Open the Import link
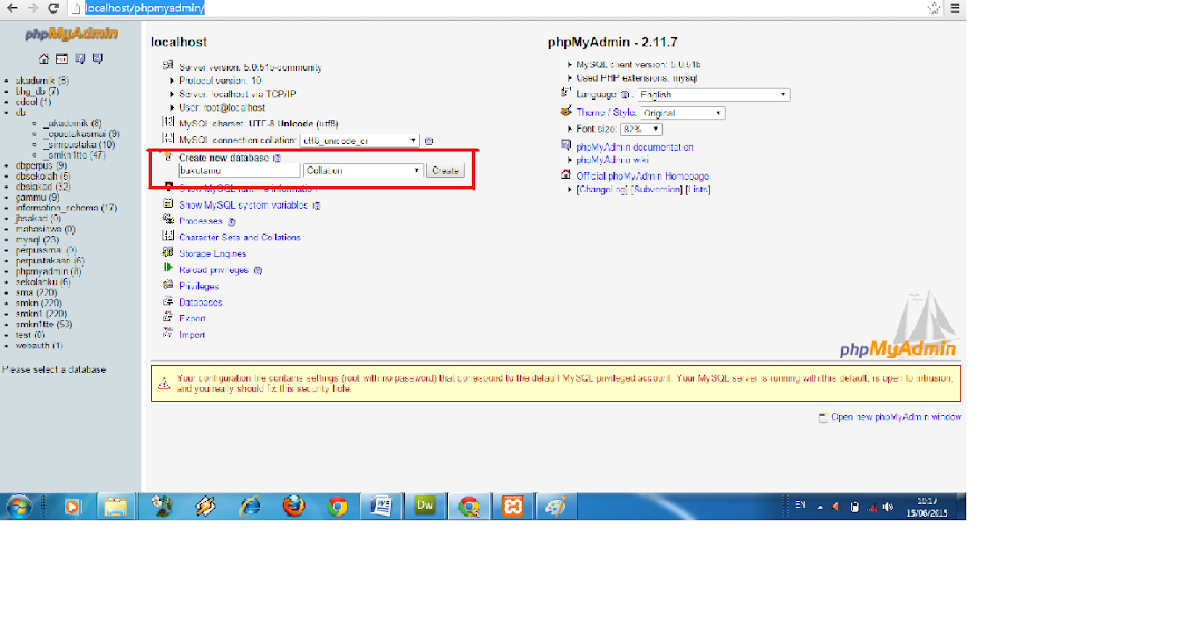Screen dimensions: 1200x630 point(192,335)
